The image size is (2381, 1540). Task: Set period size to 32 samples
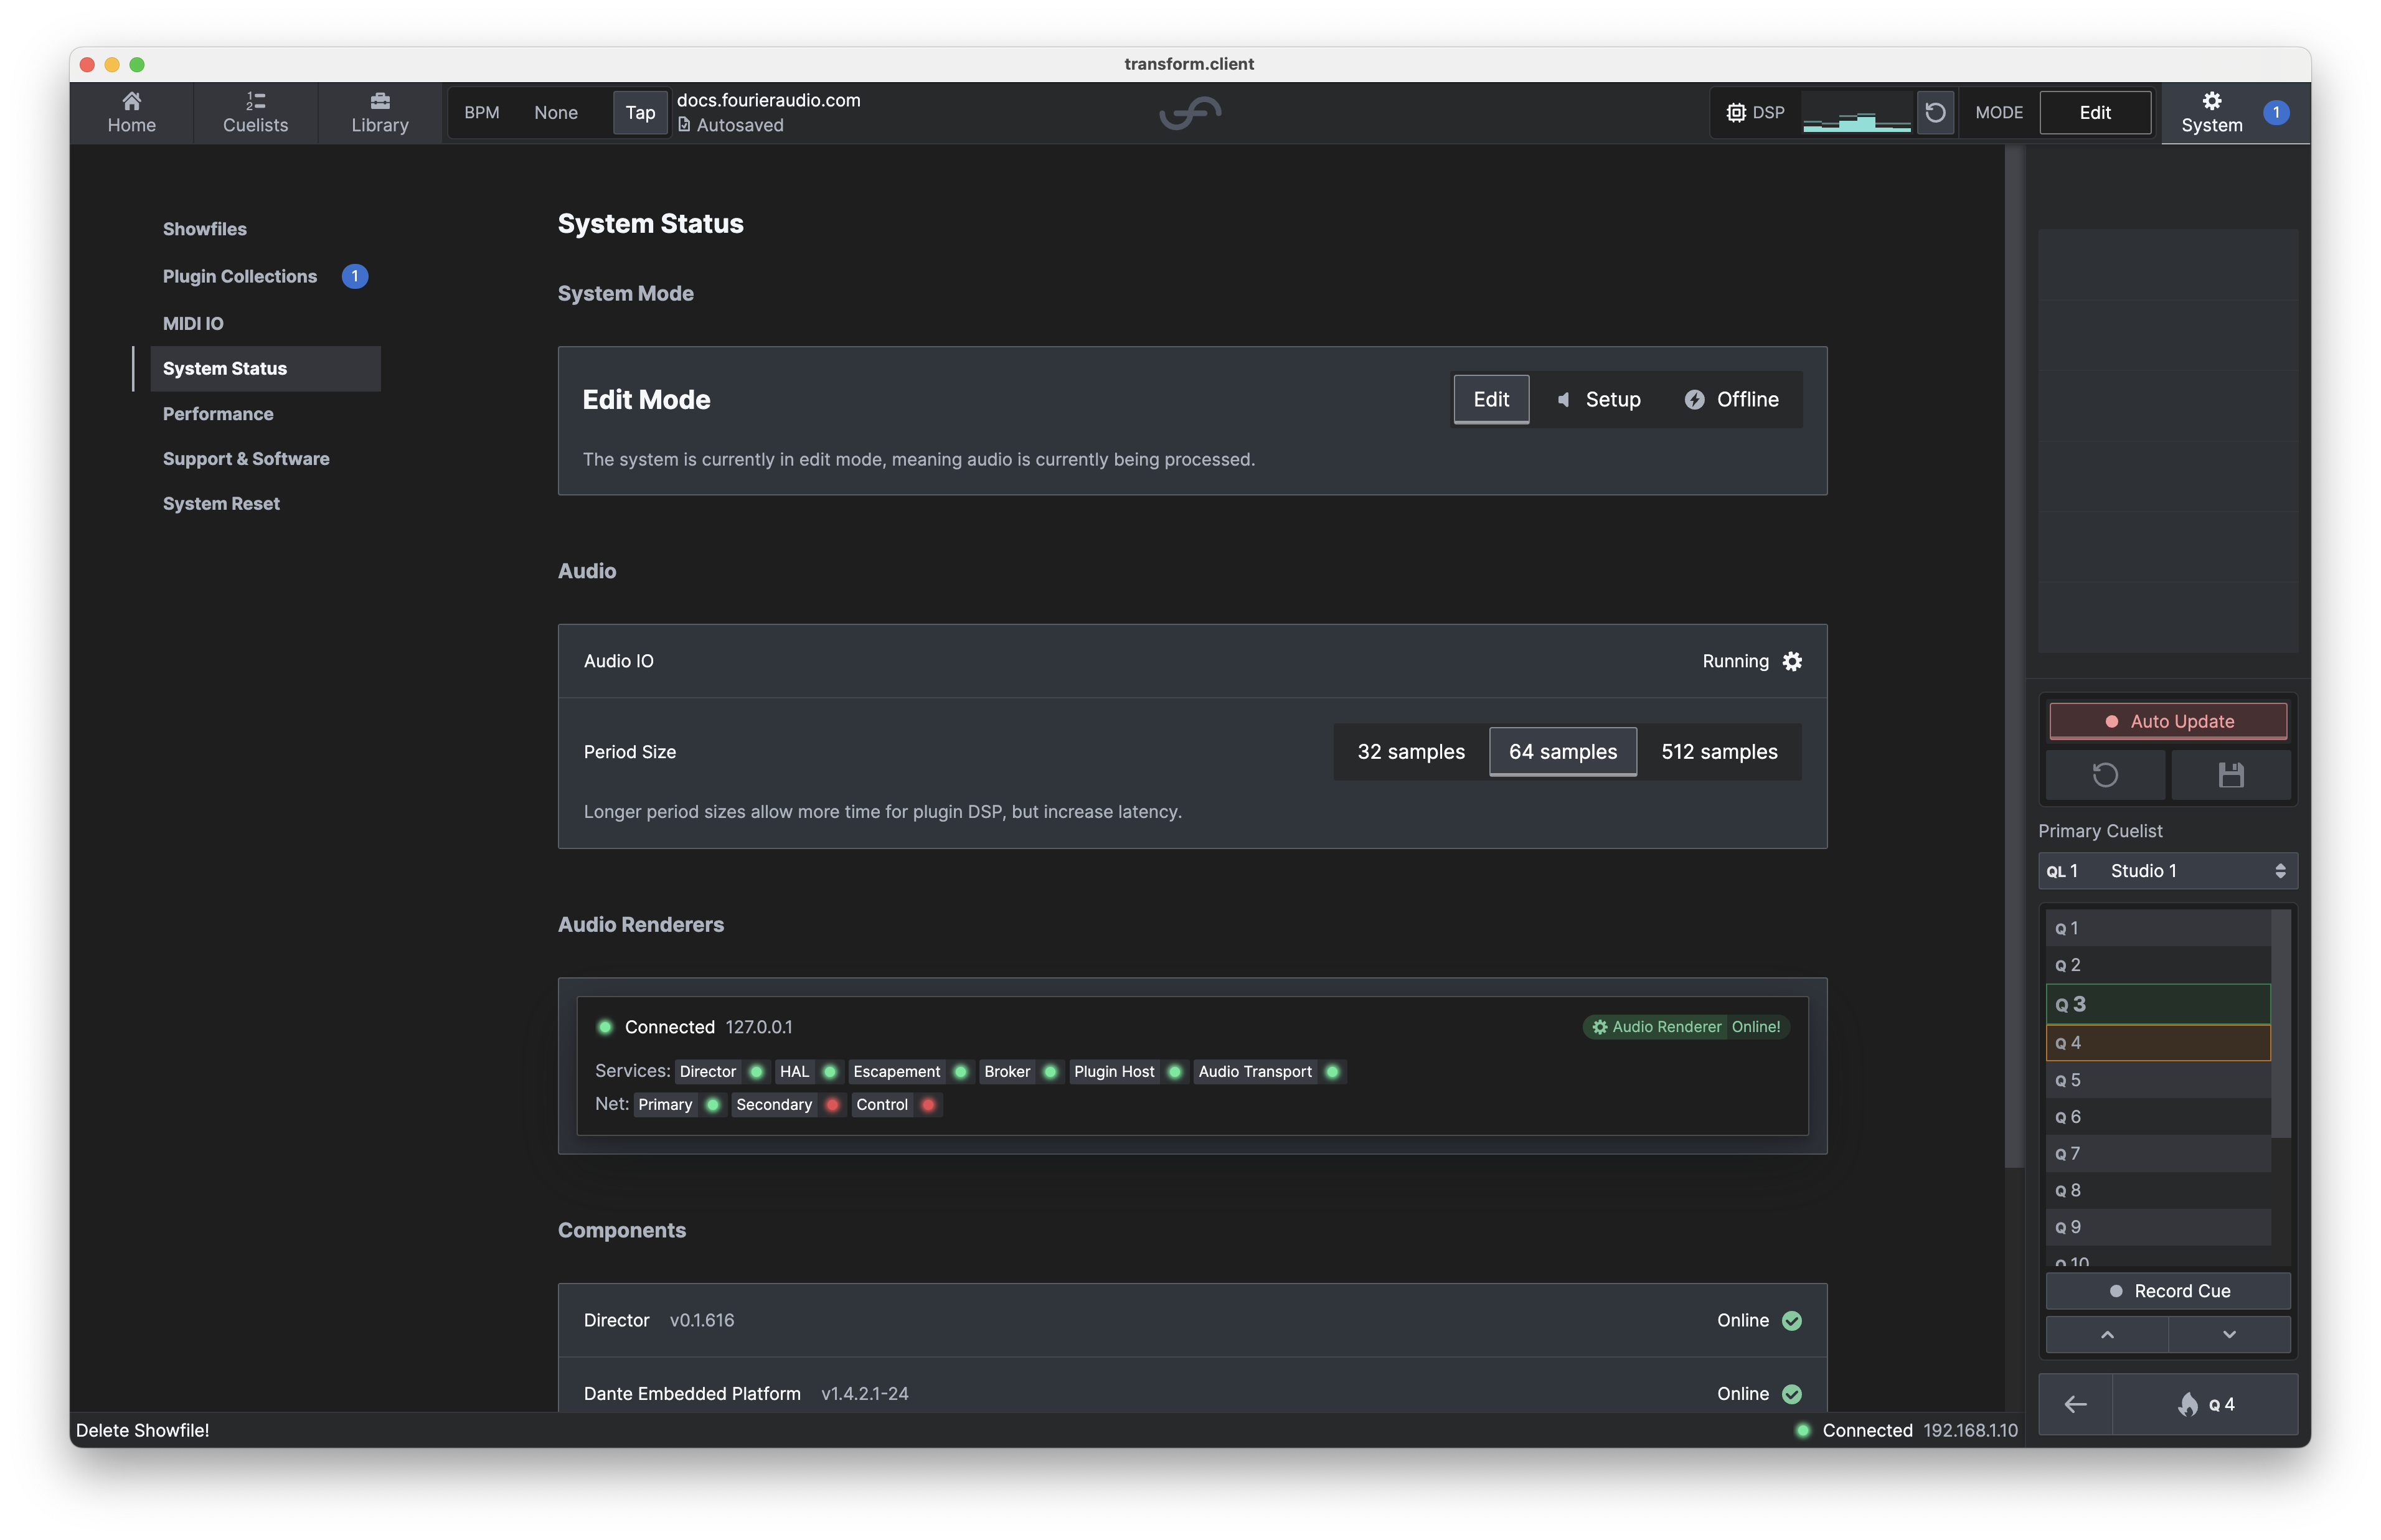[1410, 751]
